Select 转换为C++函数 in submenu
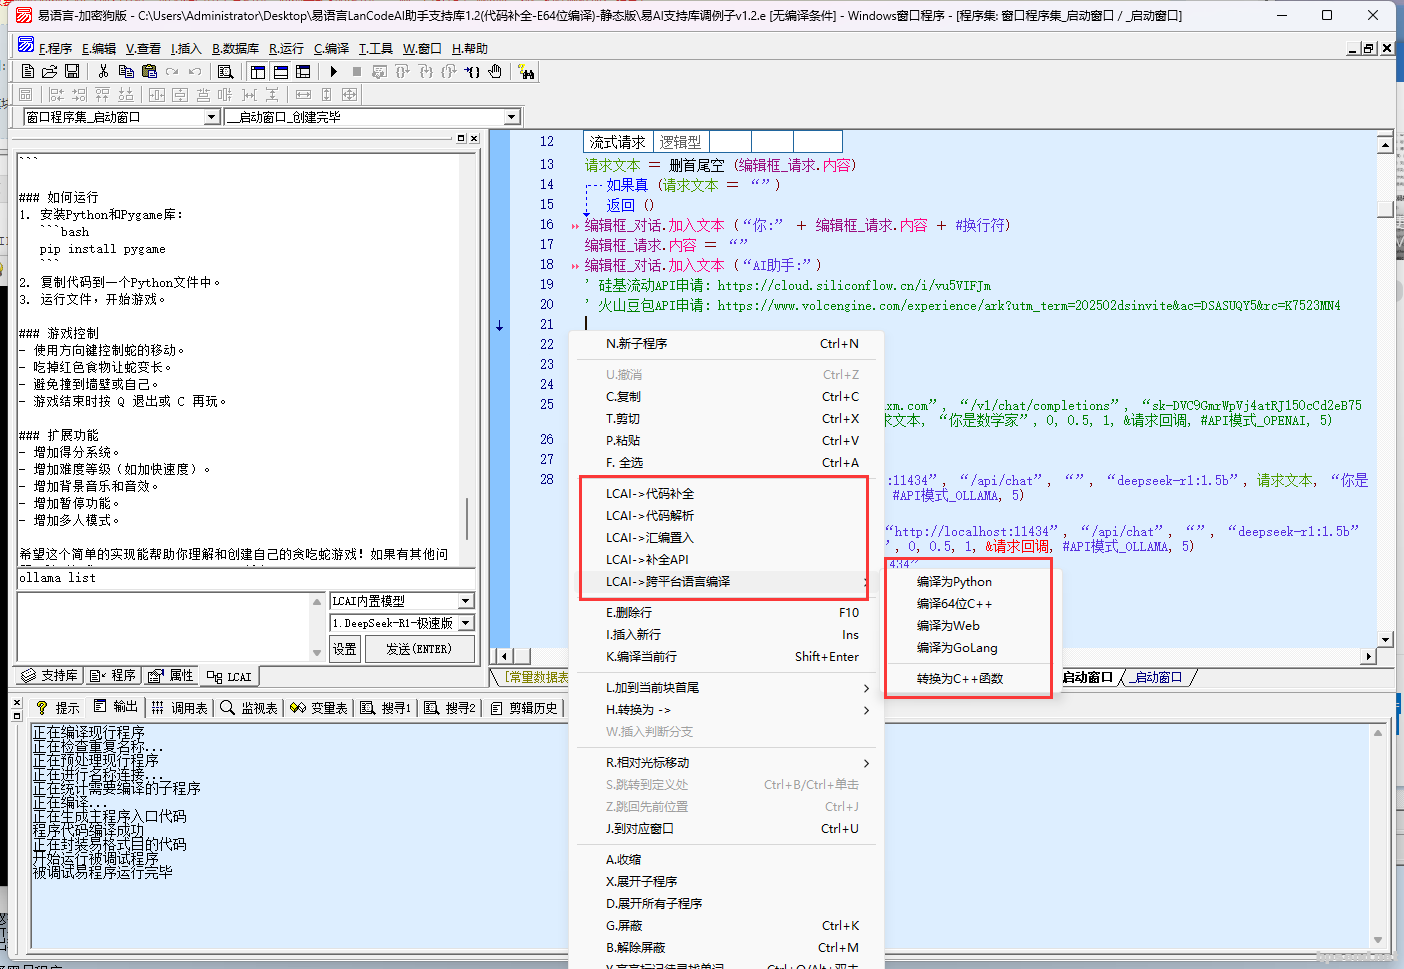 [x=968, y=679]
